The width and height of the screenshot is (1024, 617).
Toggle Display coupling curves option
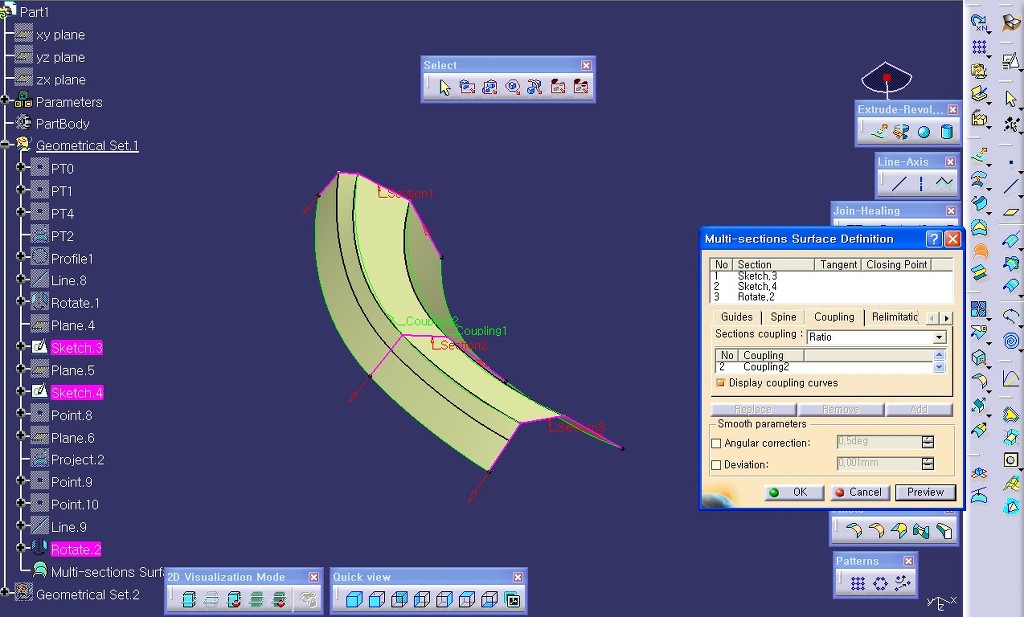pos(720,383)
